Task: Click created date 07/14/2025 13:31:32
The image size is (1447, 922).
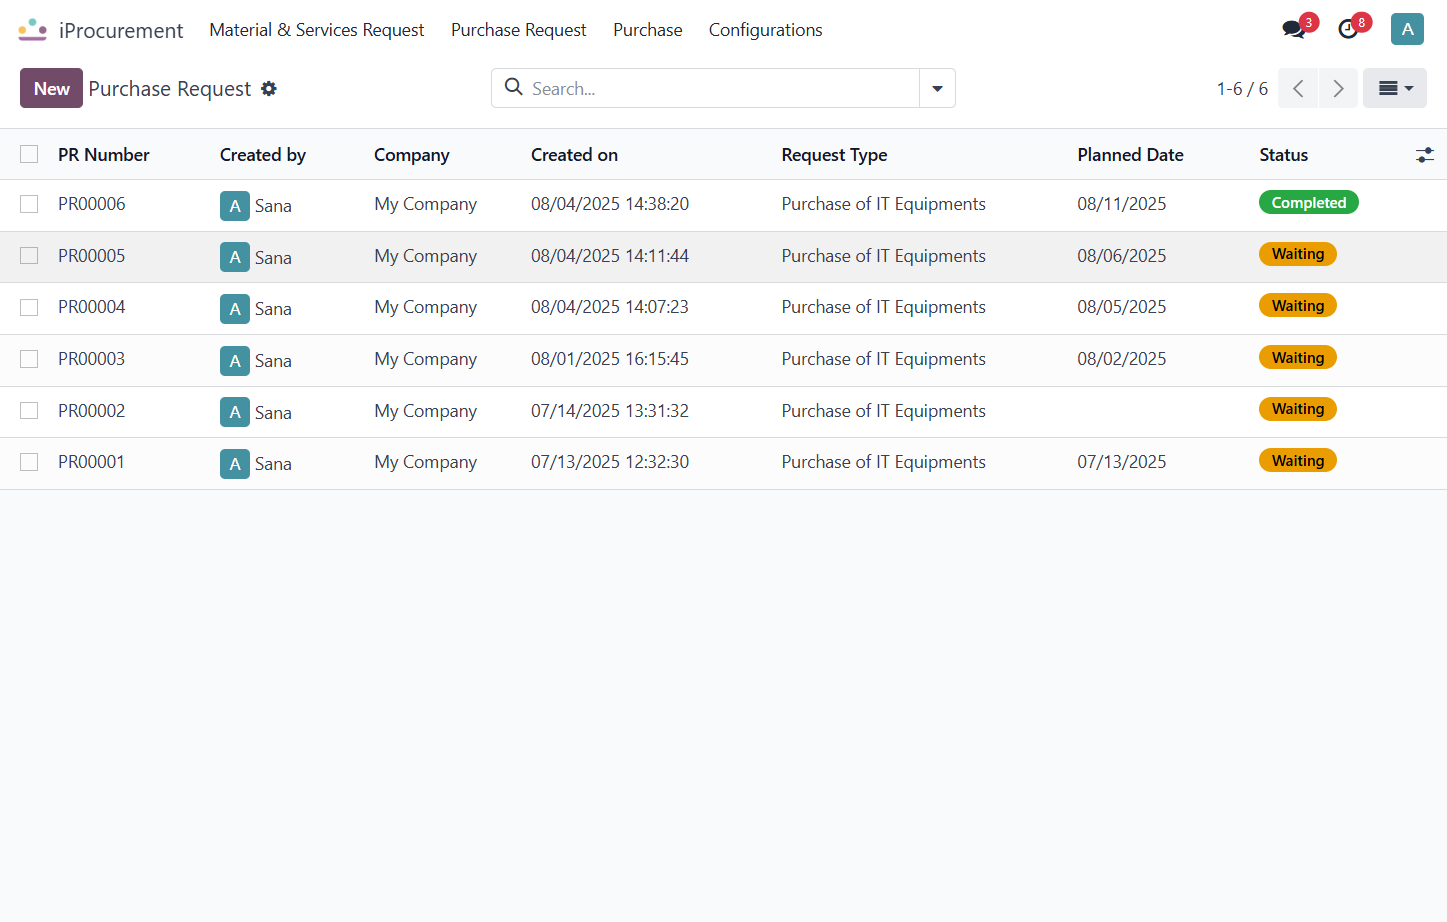Action: (x=610, y=411)
